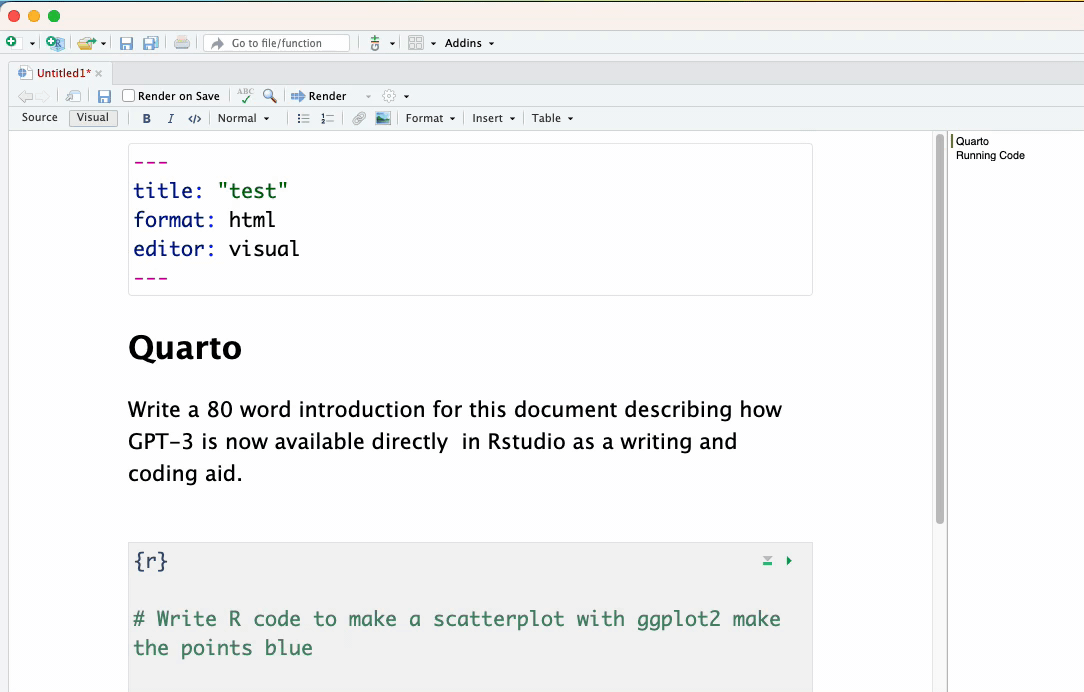Click the editor: visual YAML line
Screen dimensions: 1084x692
pos(216,249)
